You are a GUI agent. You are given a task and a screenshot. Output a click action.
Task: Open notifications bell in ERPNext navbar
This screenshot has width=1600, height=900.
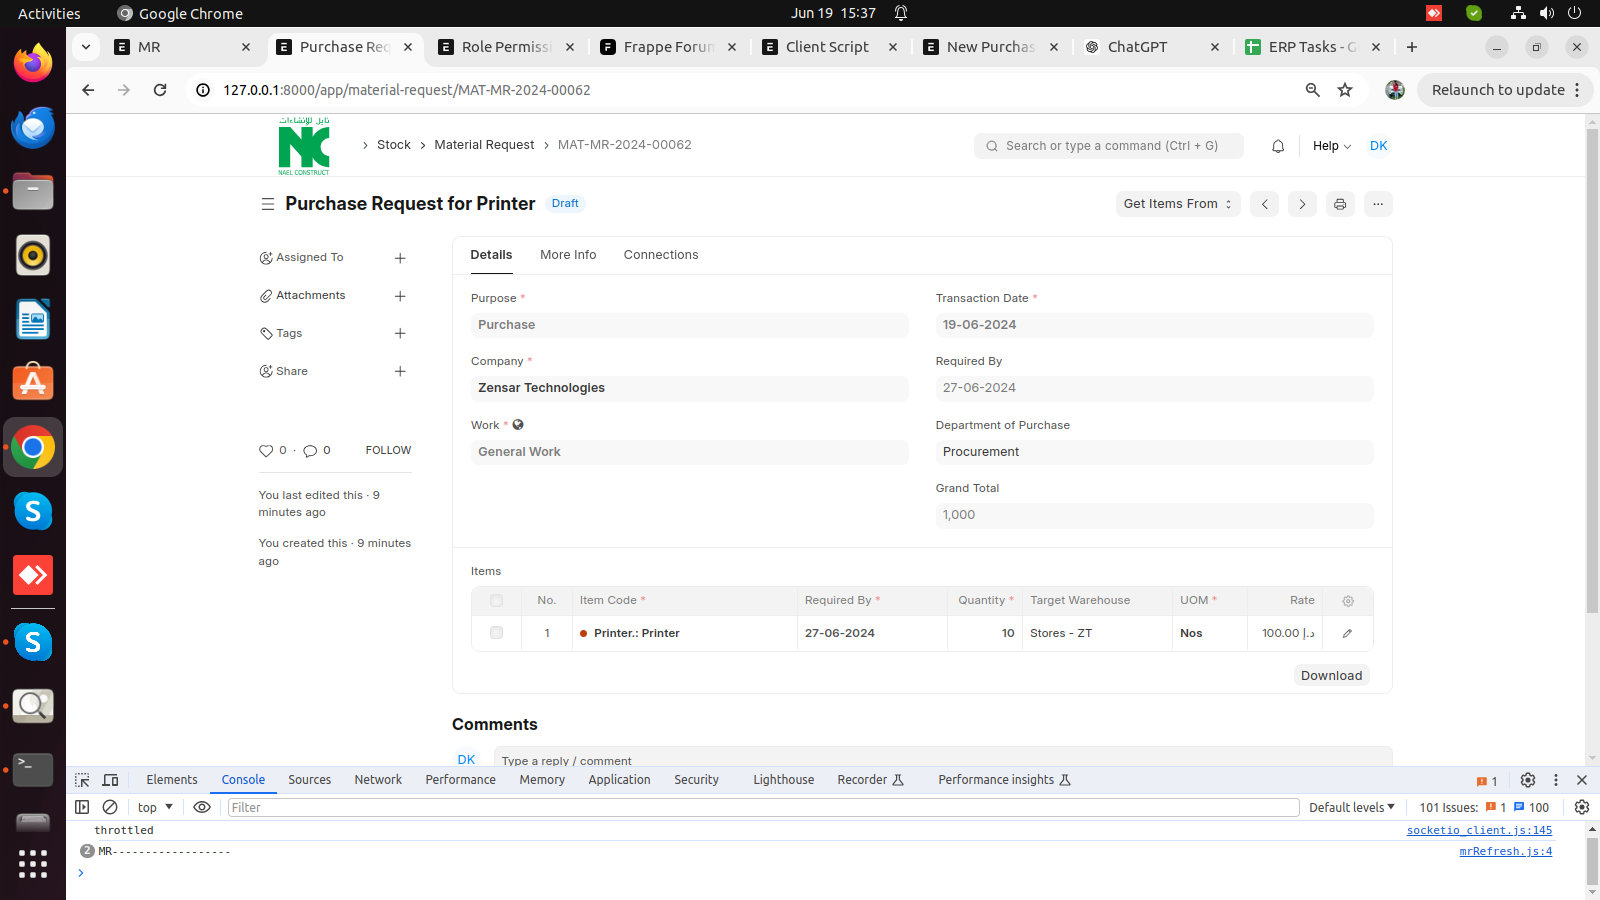[1278, 146]
